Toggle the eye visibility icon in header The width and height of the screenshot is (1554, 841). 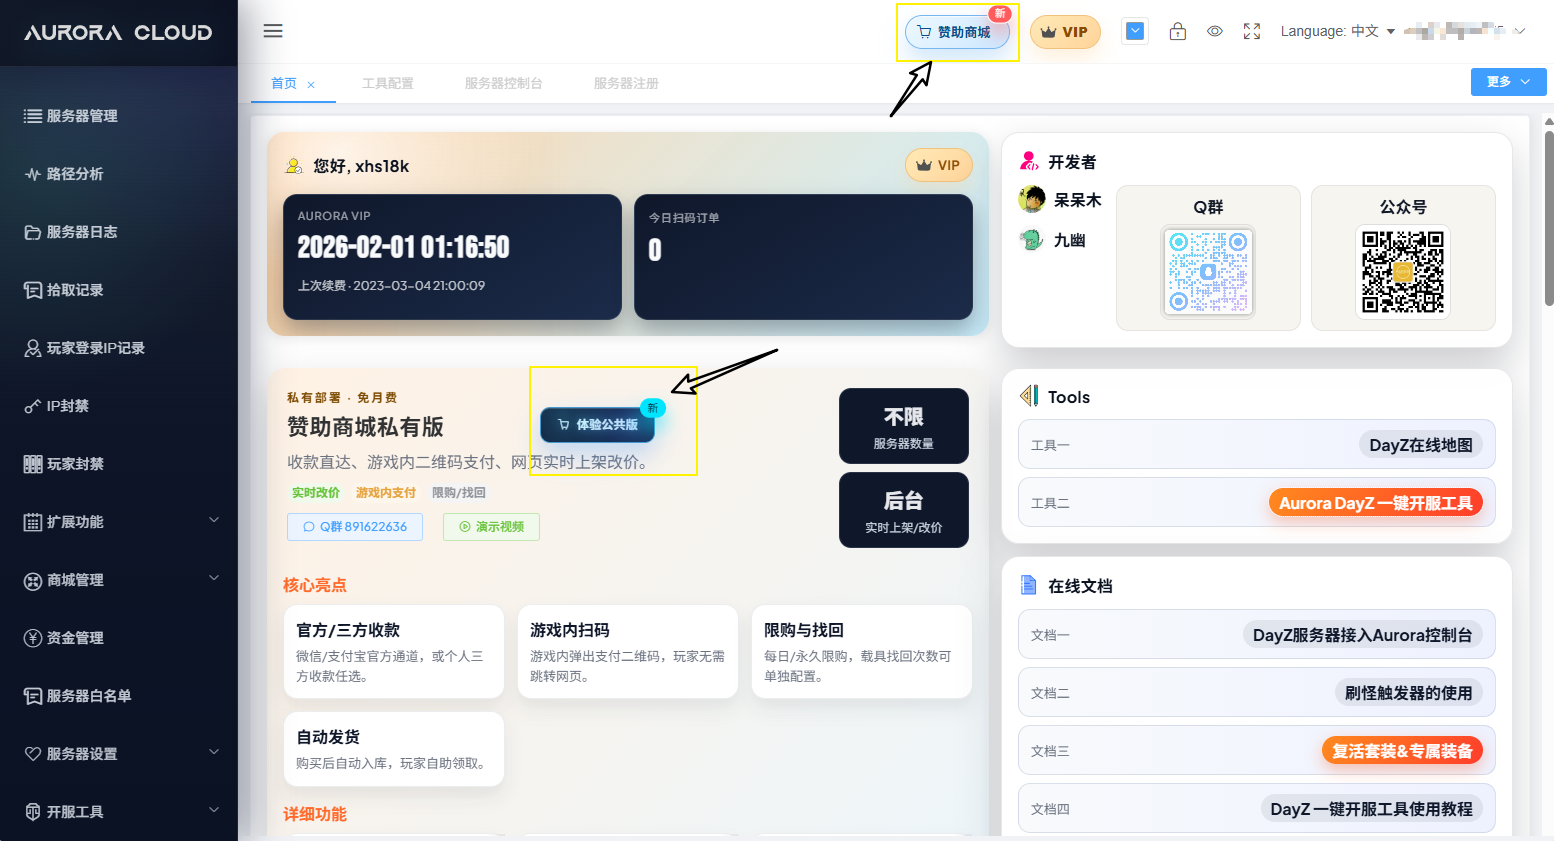1215,31
